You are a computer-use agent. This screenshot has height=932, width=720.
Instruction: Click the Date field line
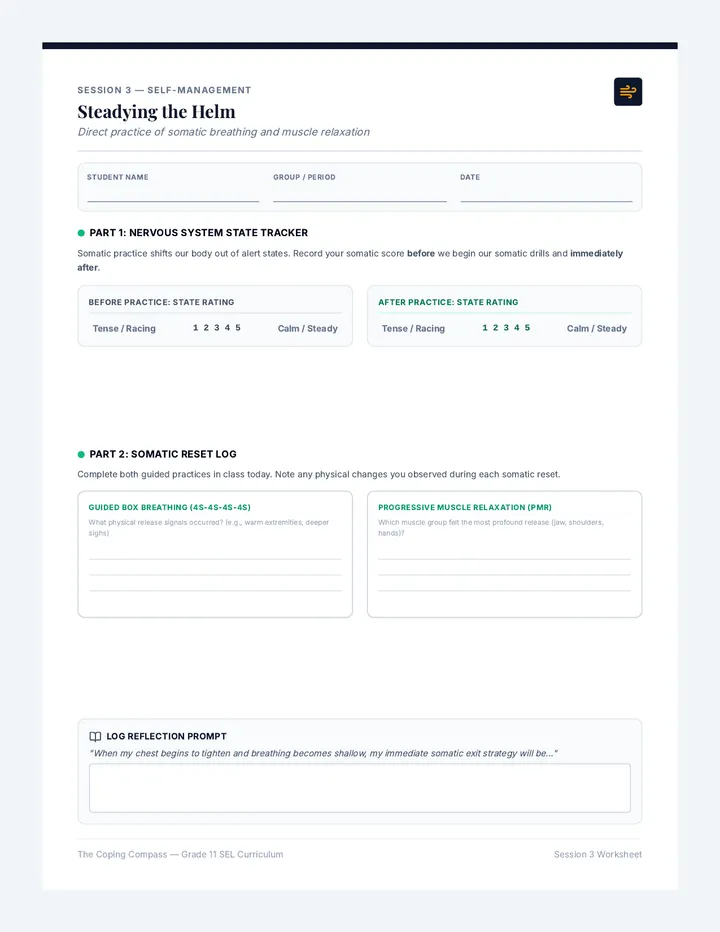point(546,194)
